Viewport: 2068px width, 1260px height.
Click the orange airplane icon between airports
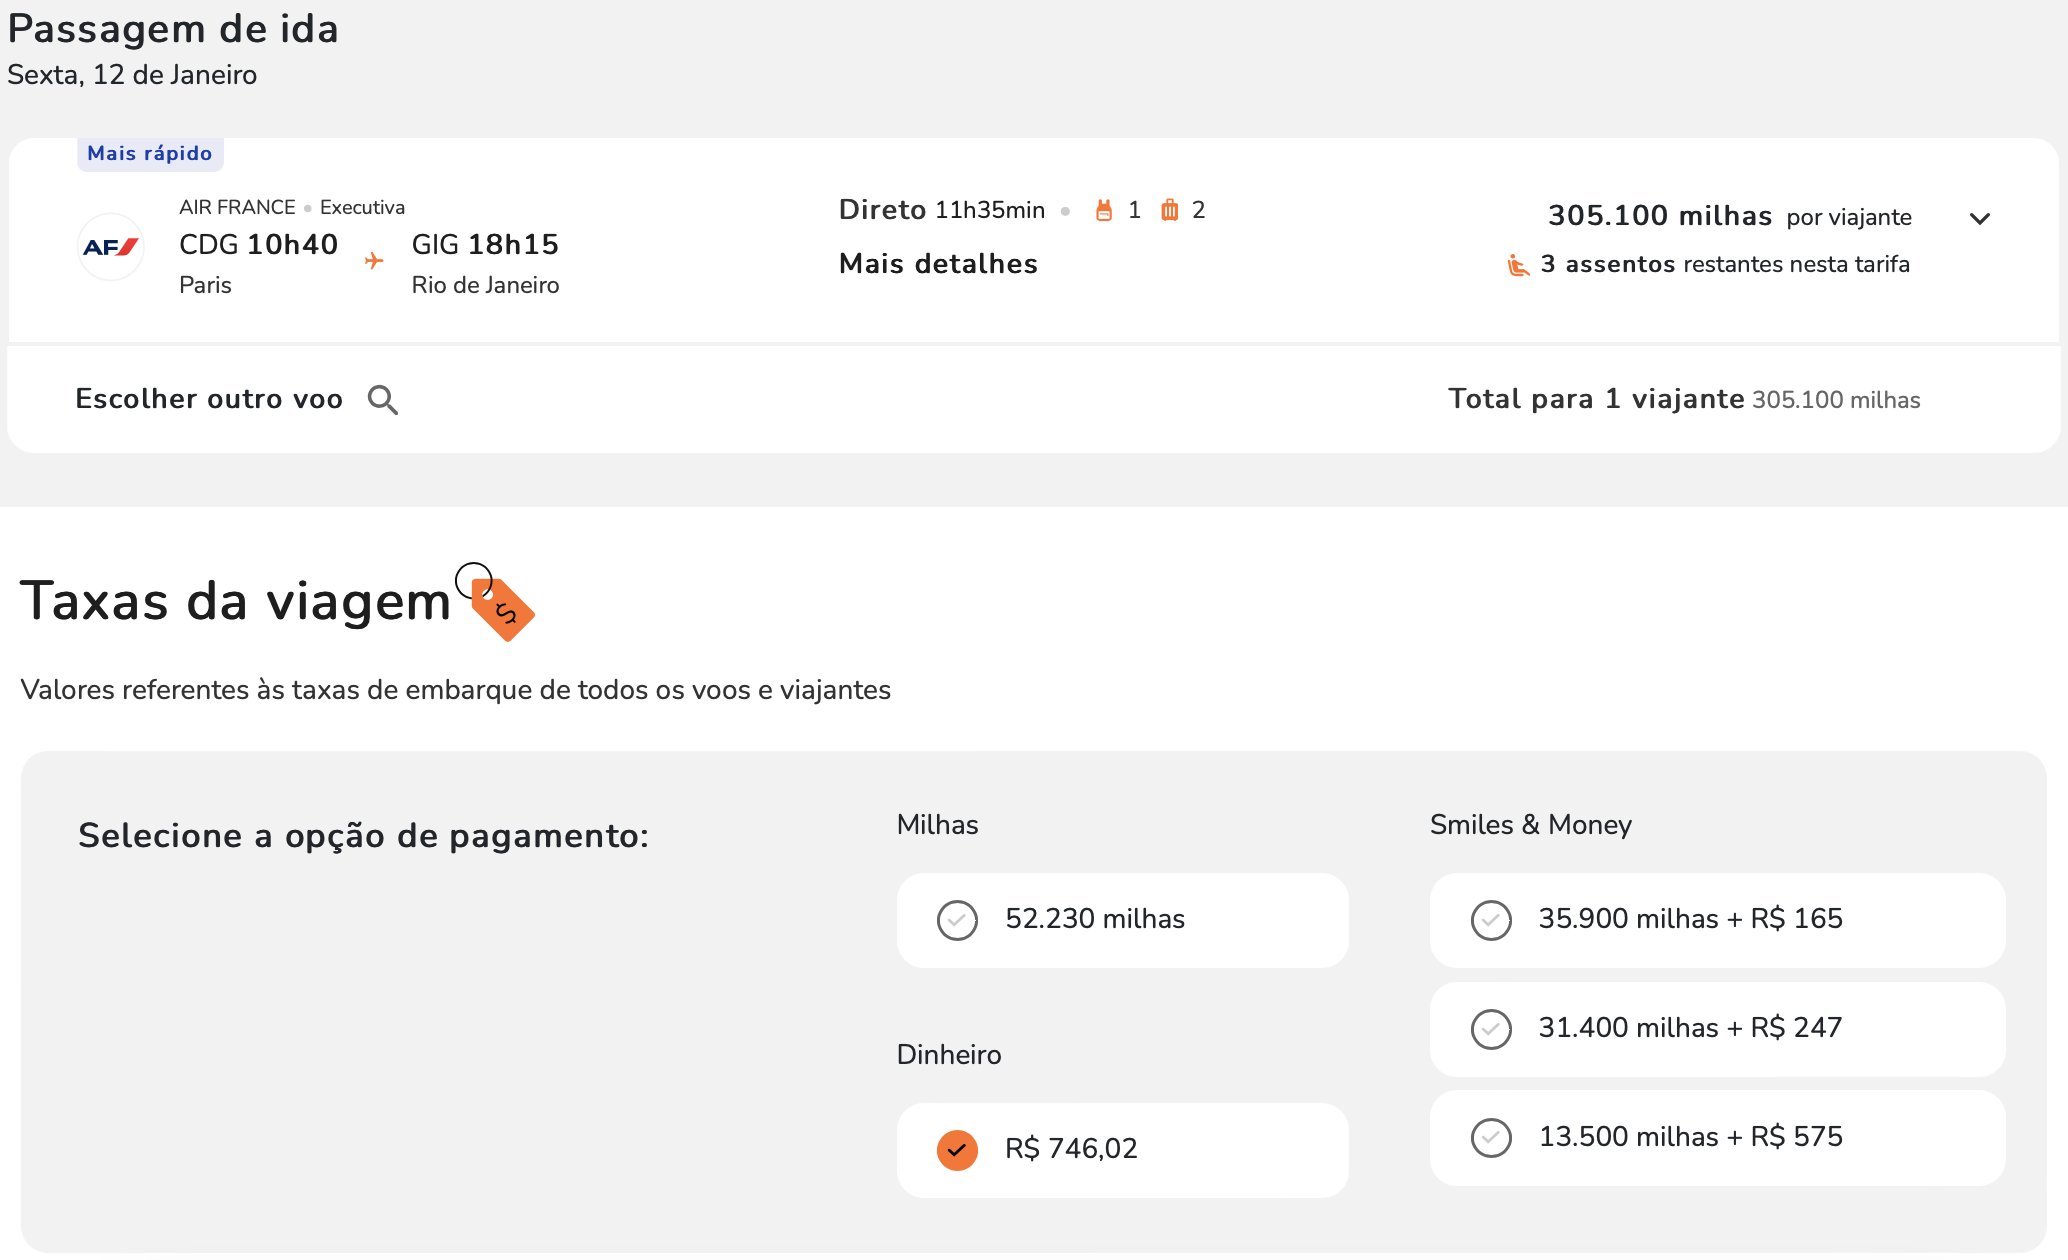374,261
